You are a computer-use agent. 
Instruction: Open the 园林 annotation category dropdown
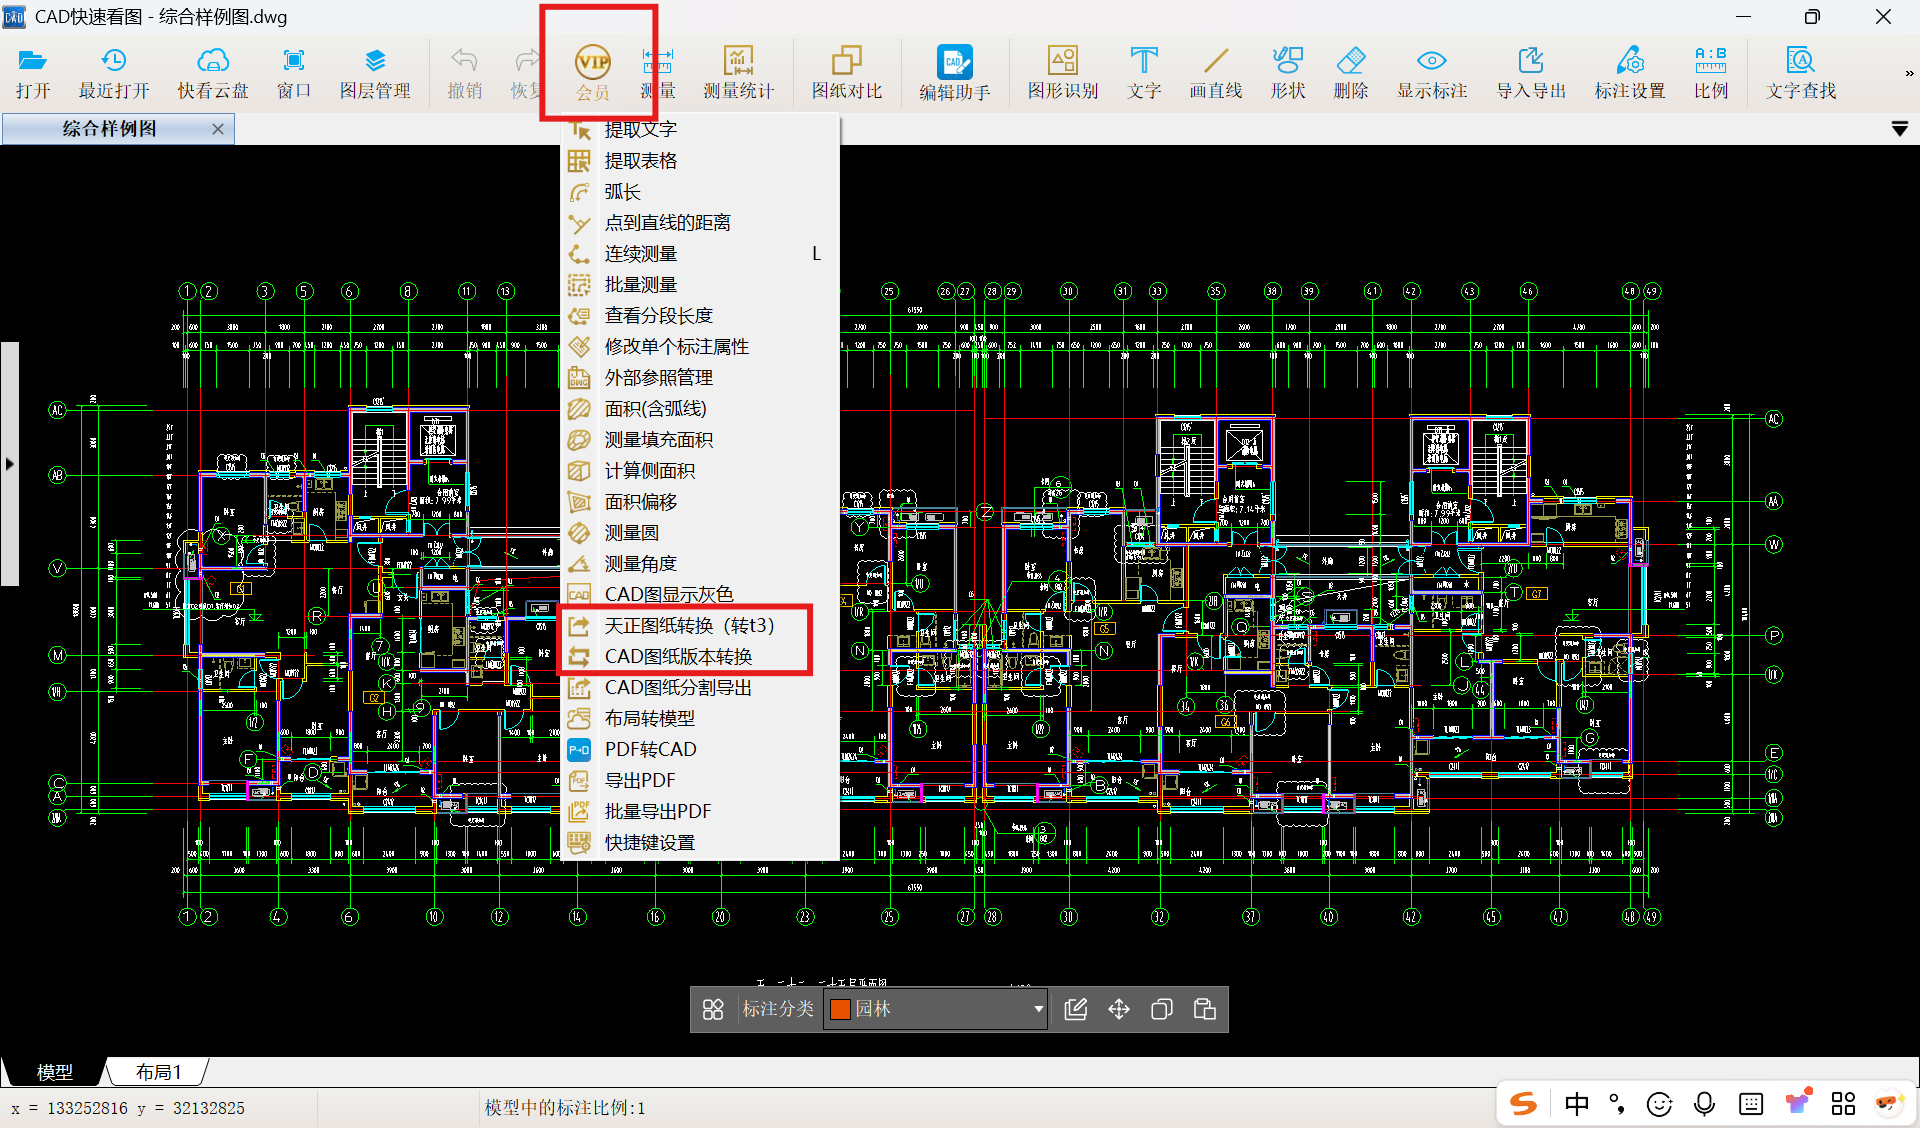(x=1038, y=1009)
